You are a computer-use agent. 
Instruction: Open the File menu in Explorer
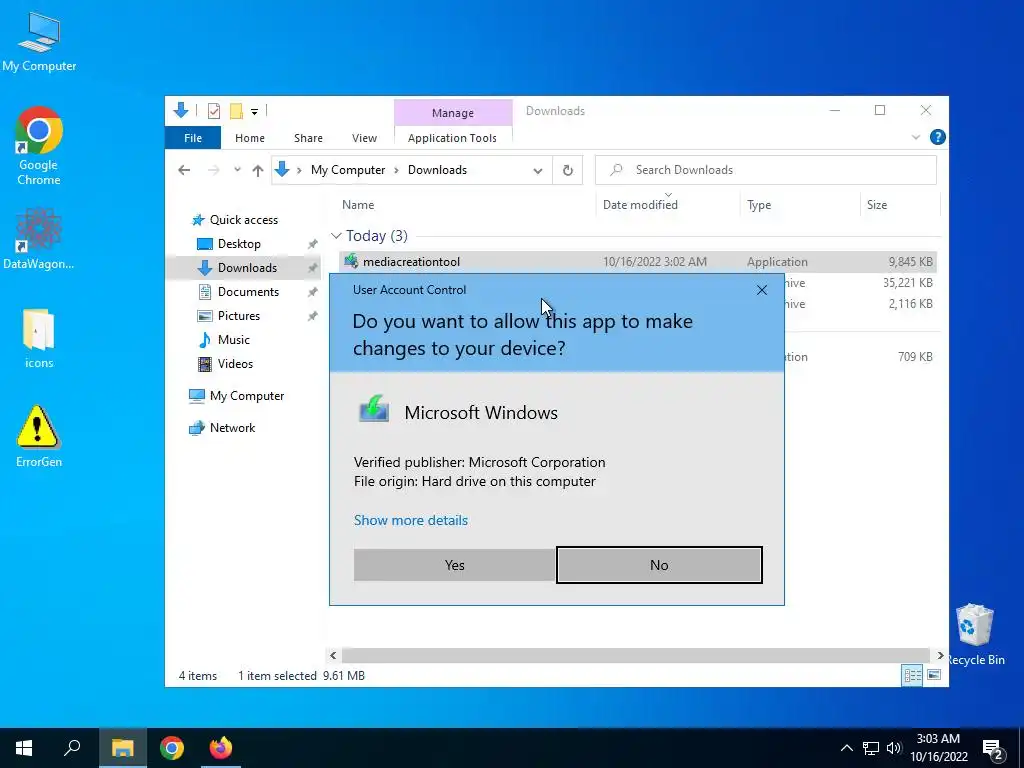click(x=193, y=138)
